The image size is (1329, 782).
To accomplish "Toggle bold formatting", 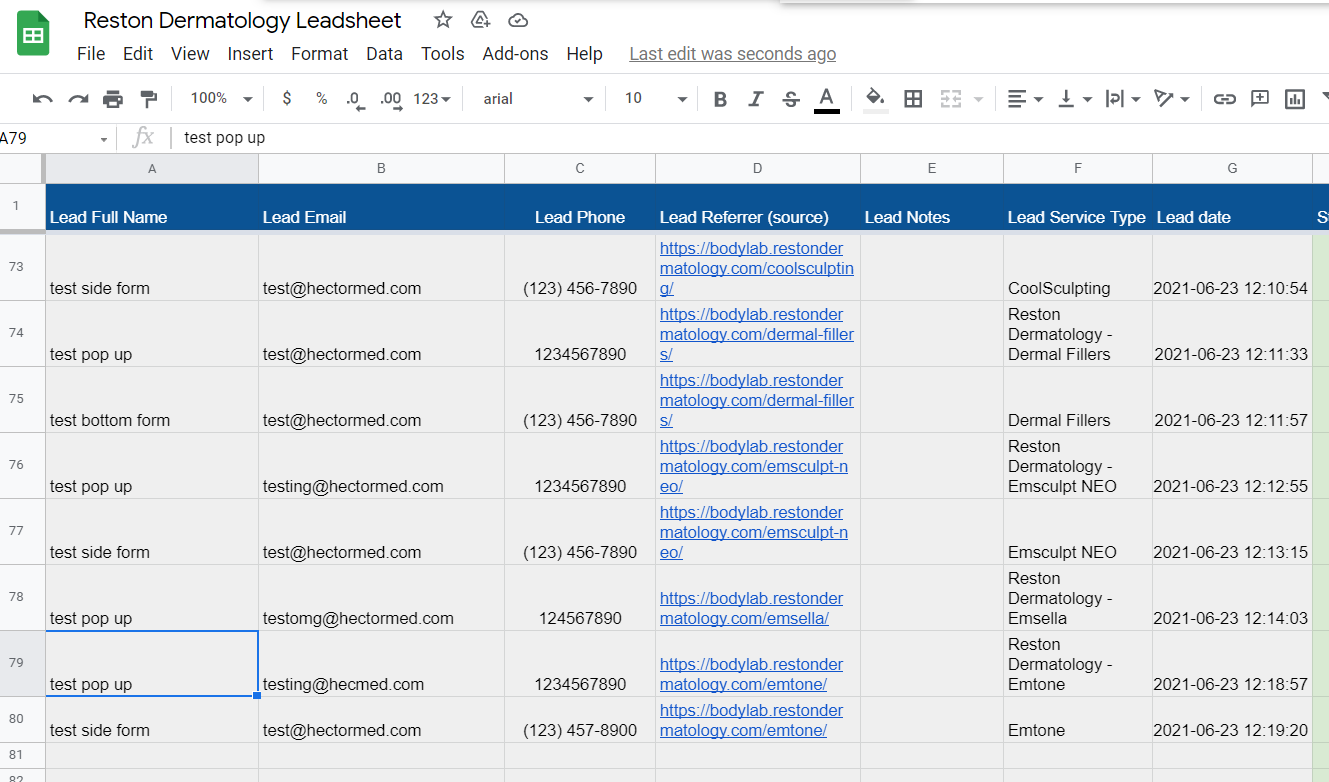I will (x=720, y=99).
